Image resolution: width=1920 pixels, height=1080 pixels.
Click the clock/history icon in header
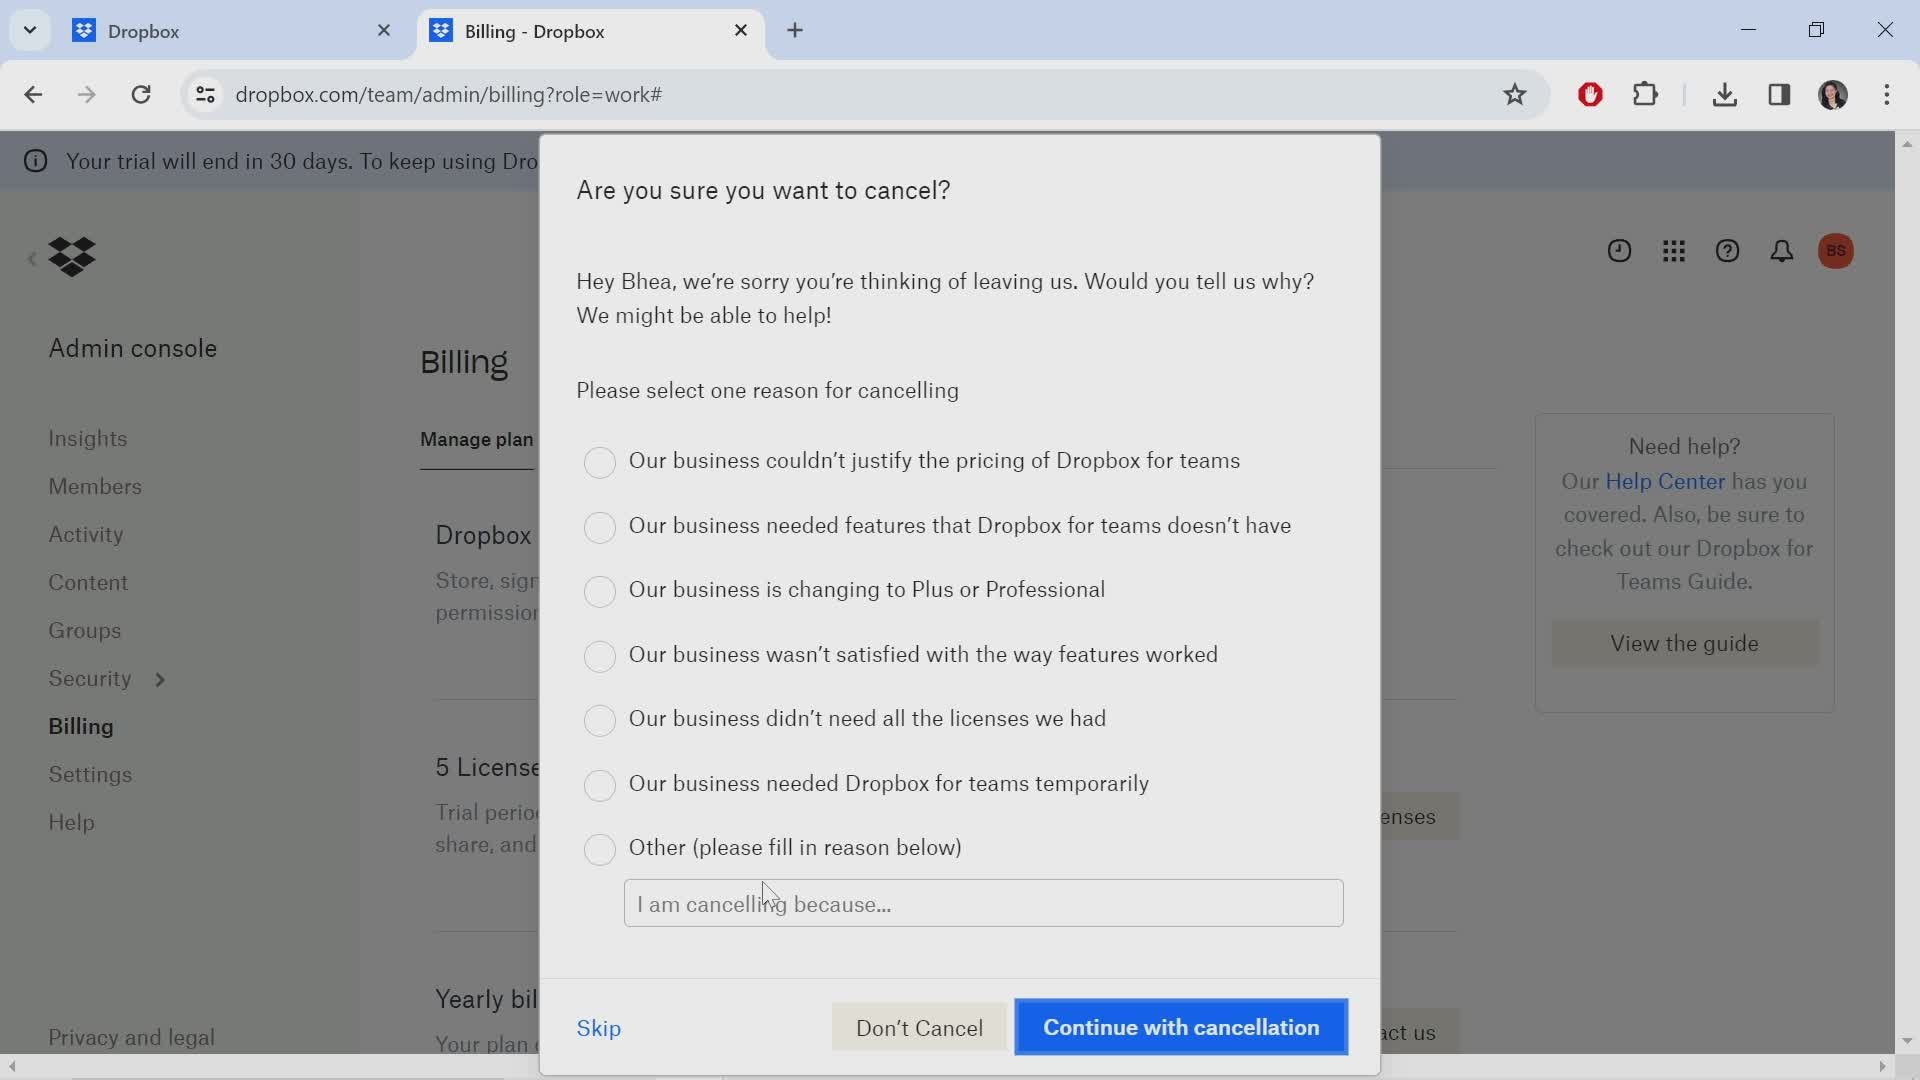coord(1619,251)
